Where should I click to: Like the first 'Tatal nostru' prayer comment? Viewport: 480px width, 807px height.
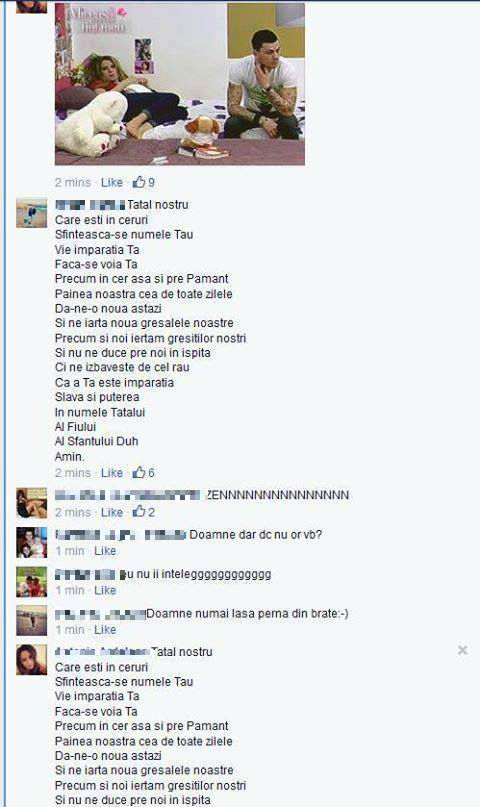click(112, 473)
